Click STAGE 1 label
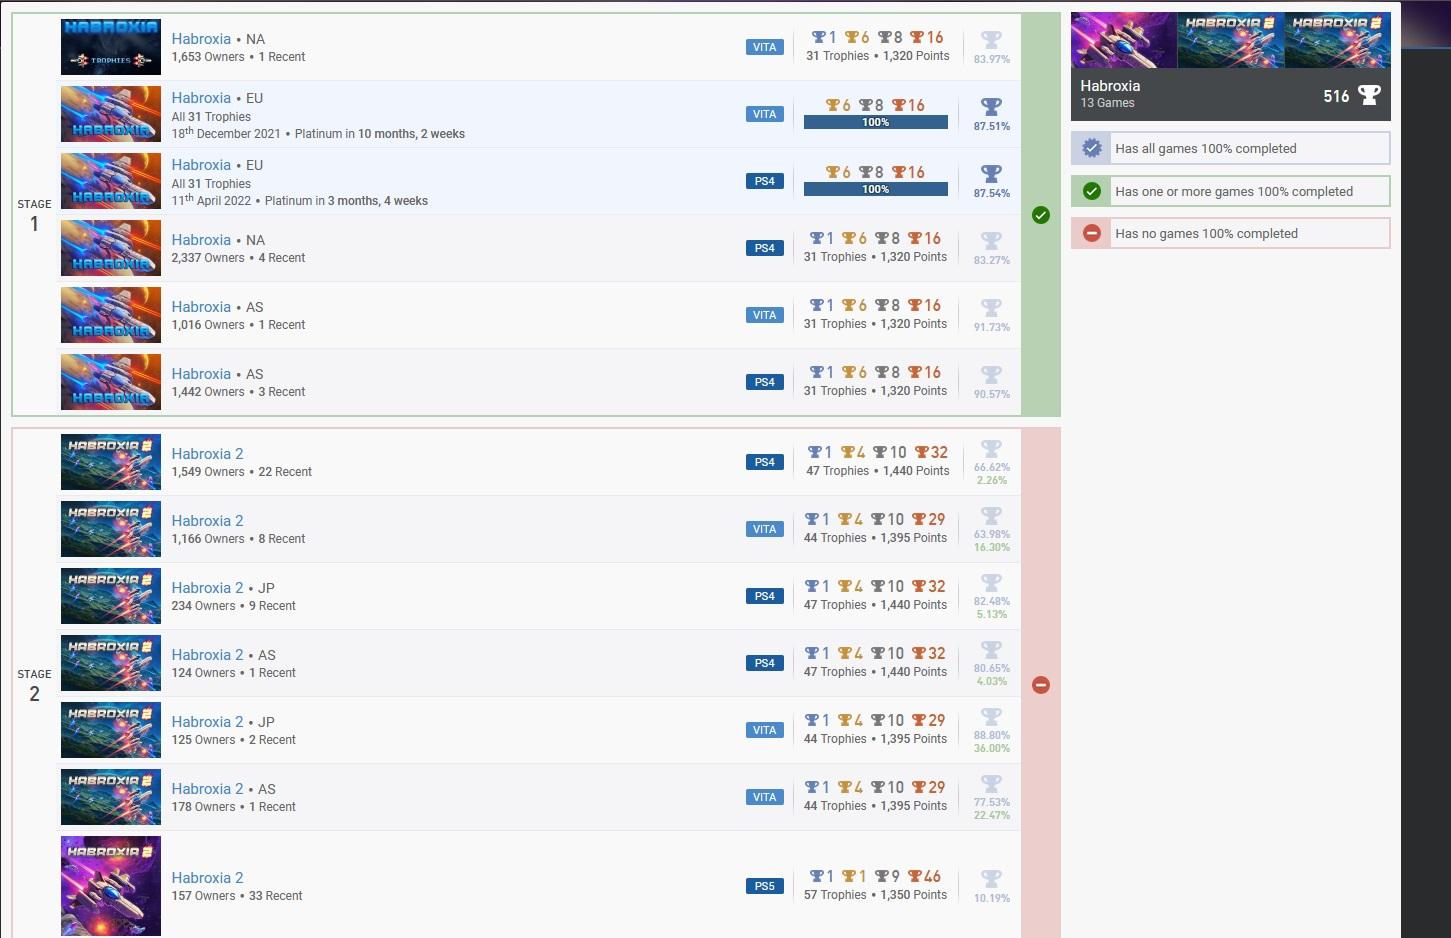 [x=34, y=216]
